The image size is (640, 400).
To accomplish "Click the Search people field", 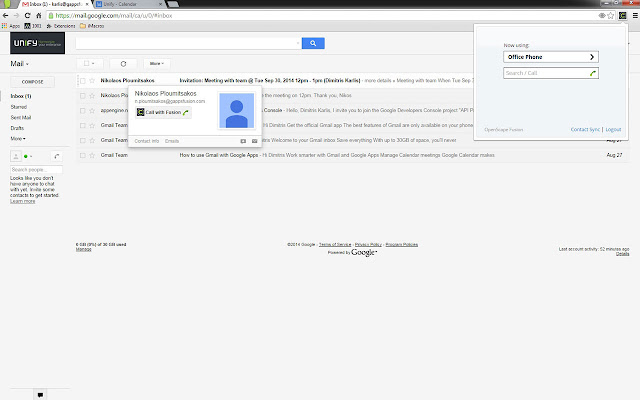I will (36, 170).
